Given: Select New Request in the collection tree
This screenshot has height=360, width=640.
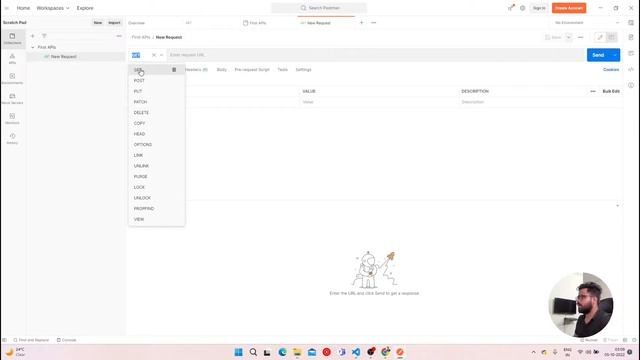Looking at the screenshot, I should (64, 57).
